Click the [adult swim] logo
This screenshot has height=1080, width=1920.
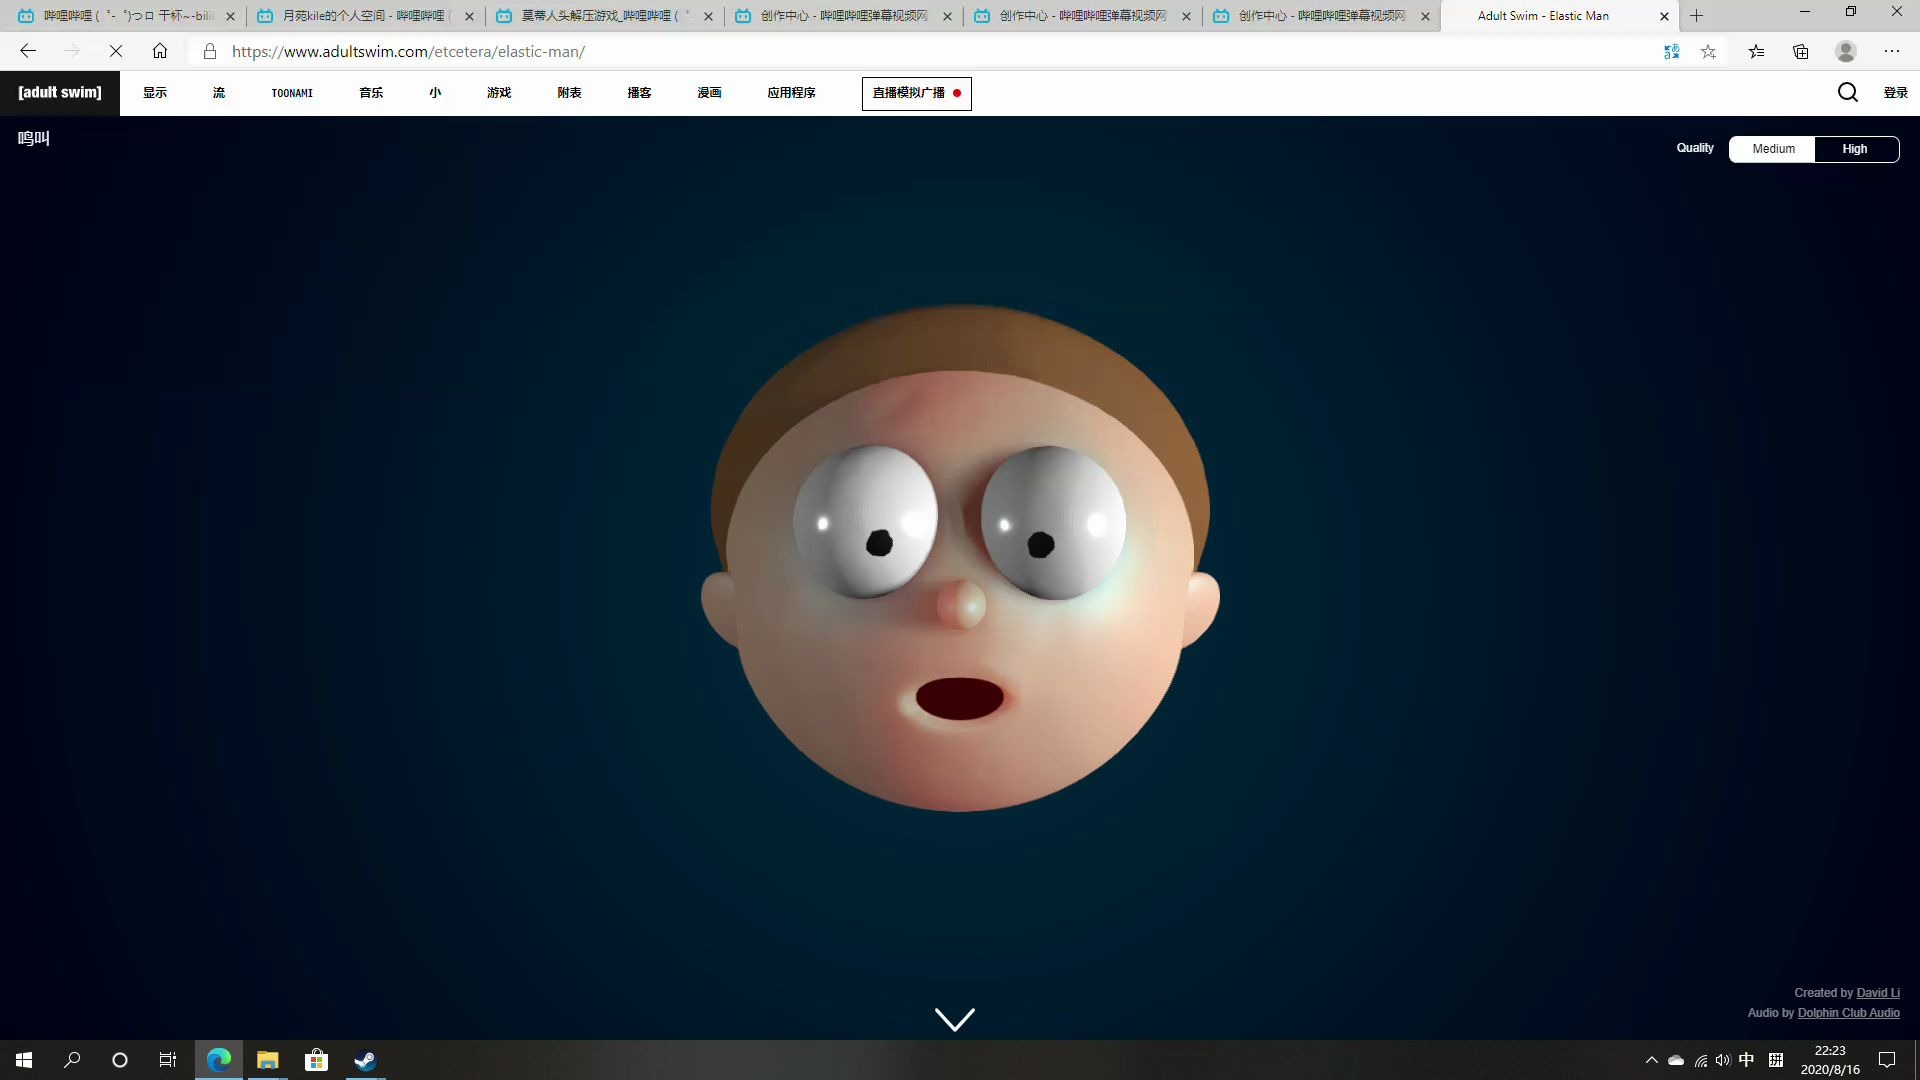pyautogui.click(x=60, y=93)
